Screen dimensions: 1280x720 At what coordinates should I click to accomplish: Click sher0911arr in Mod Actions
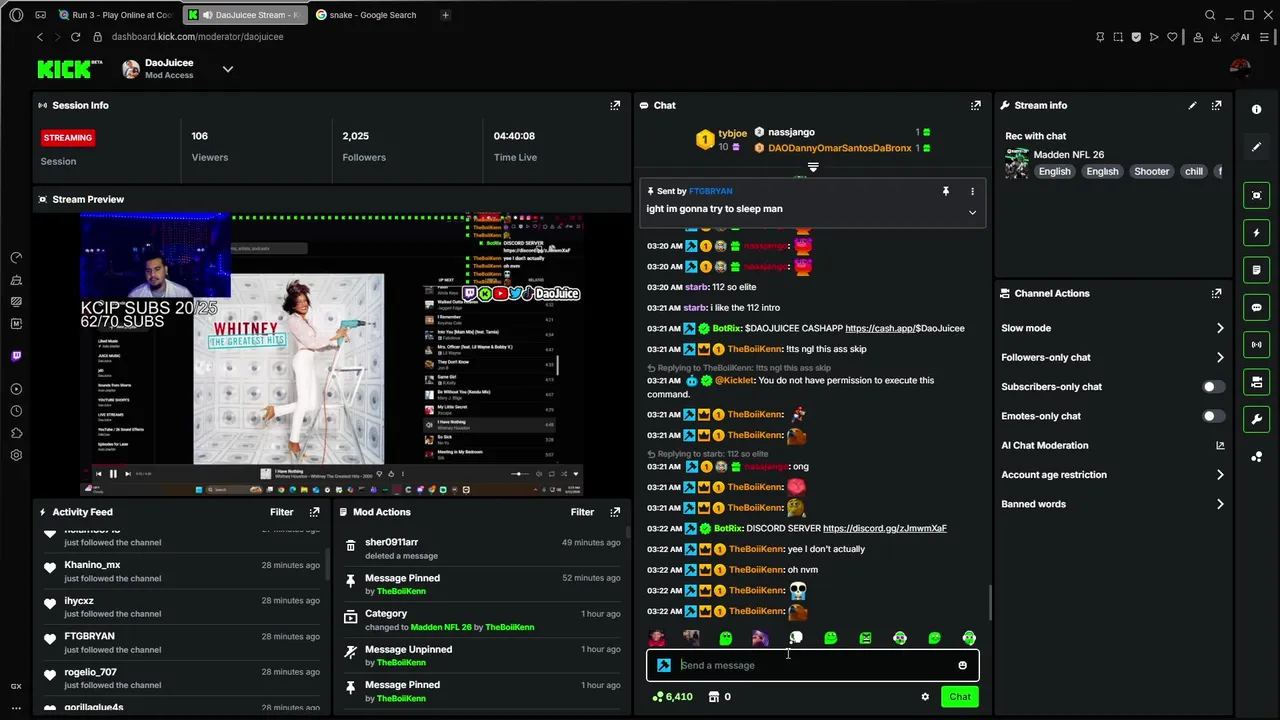(391, 542)
